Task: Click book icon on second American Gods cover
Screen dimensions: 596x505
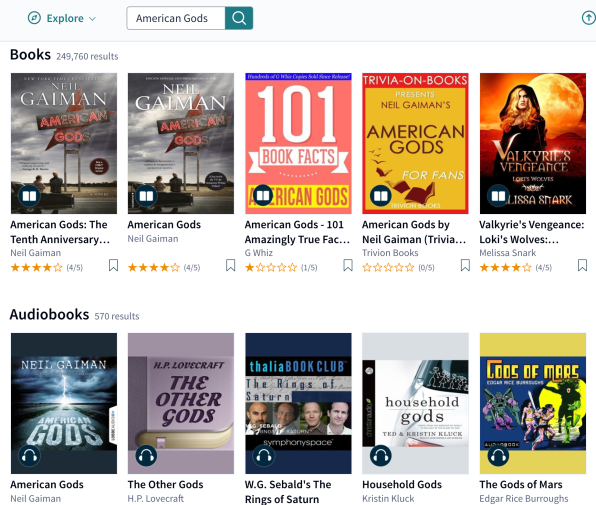Action: tap(146, 196)
